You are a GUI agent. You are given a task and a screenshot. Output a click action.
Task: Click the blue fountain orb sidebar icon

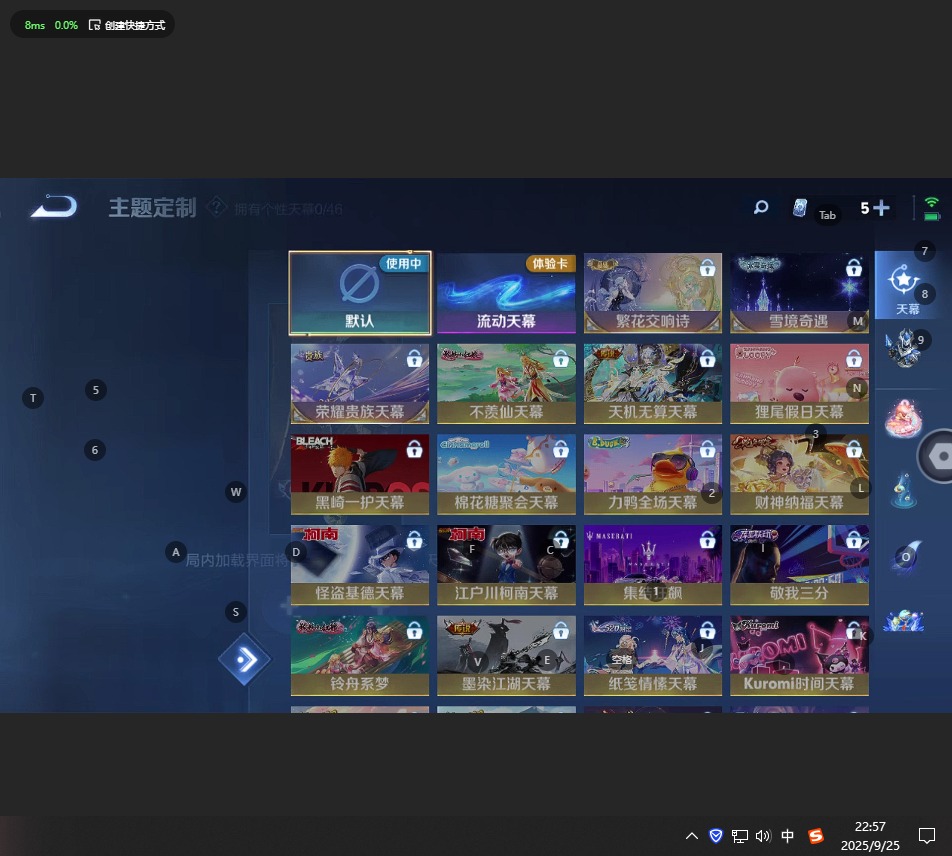[904, 489]
